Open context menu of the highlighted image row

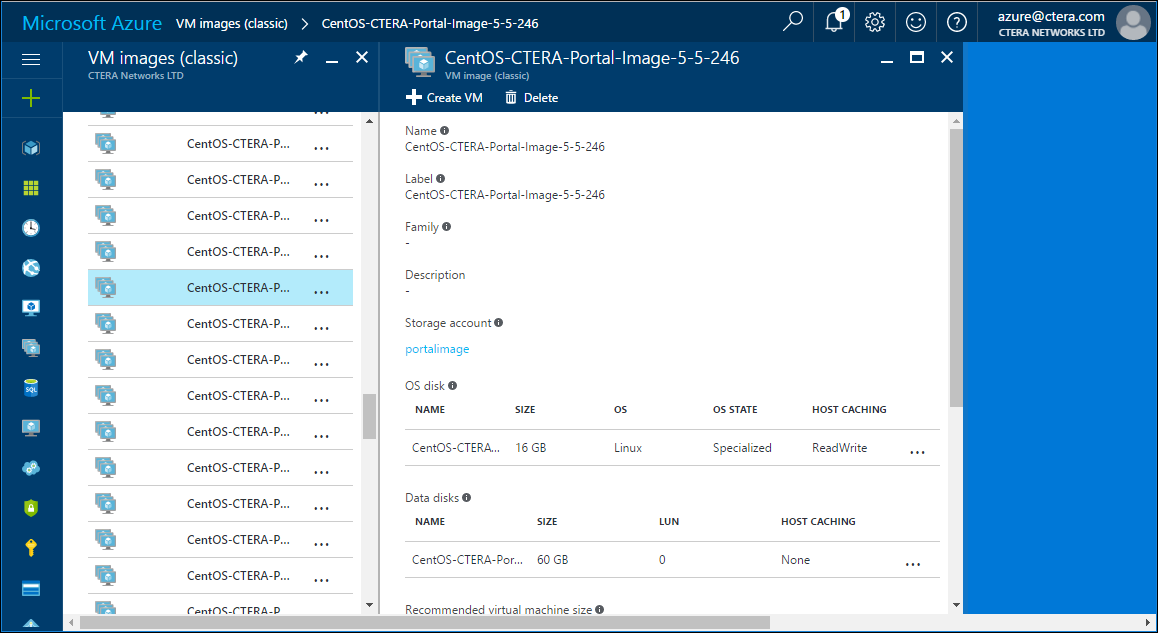[x=321, y=292]
